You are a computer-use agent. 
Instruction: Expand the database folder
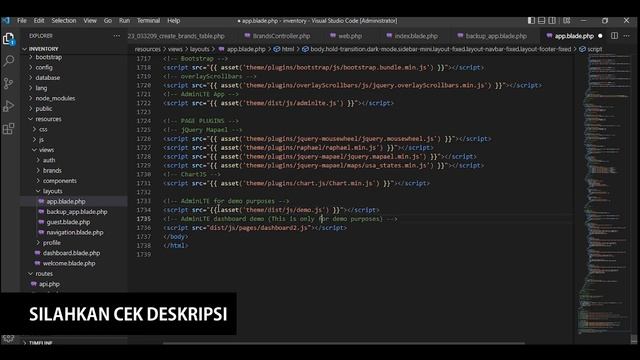point(47,78)
